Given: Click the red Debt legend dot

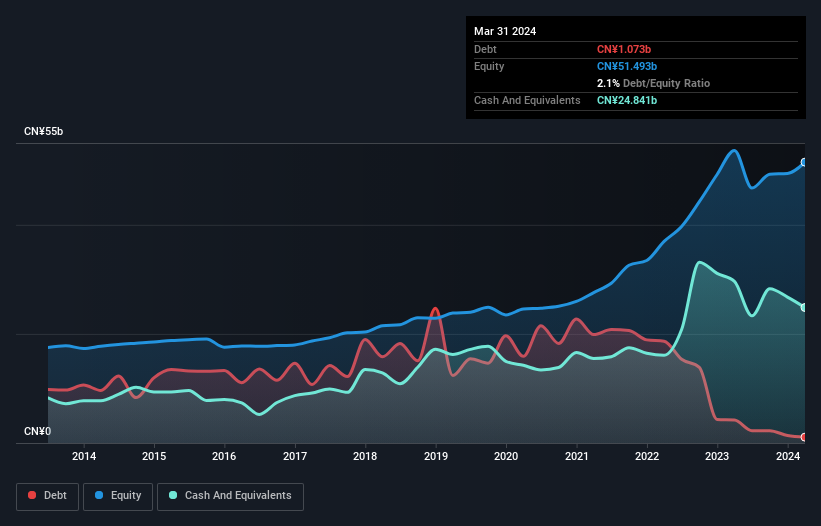Looking at the screenshot, I should 32,495.
